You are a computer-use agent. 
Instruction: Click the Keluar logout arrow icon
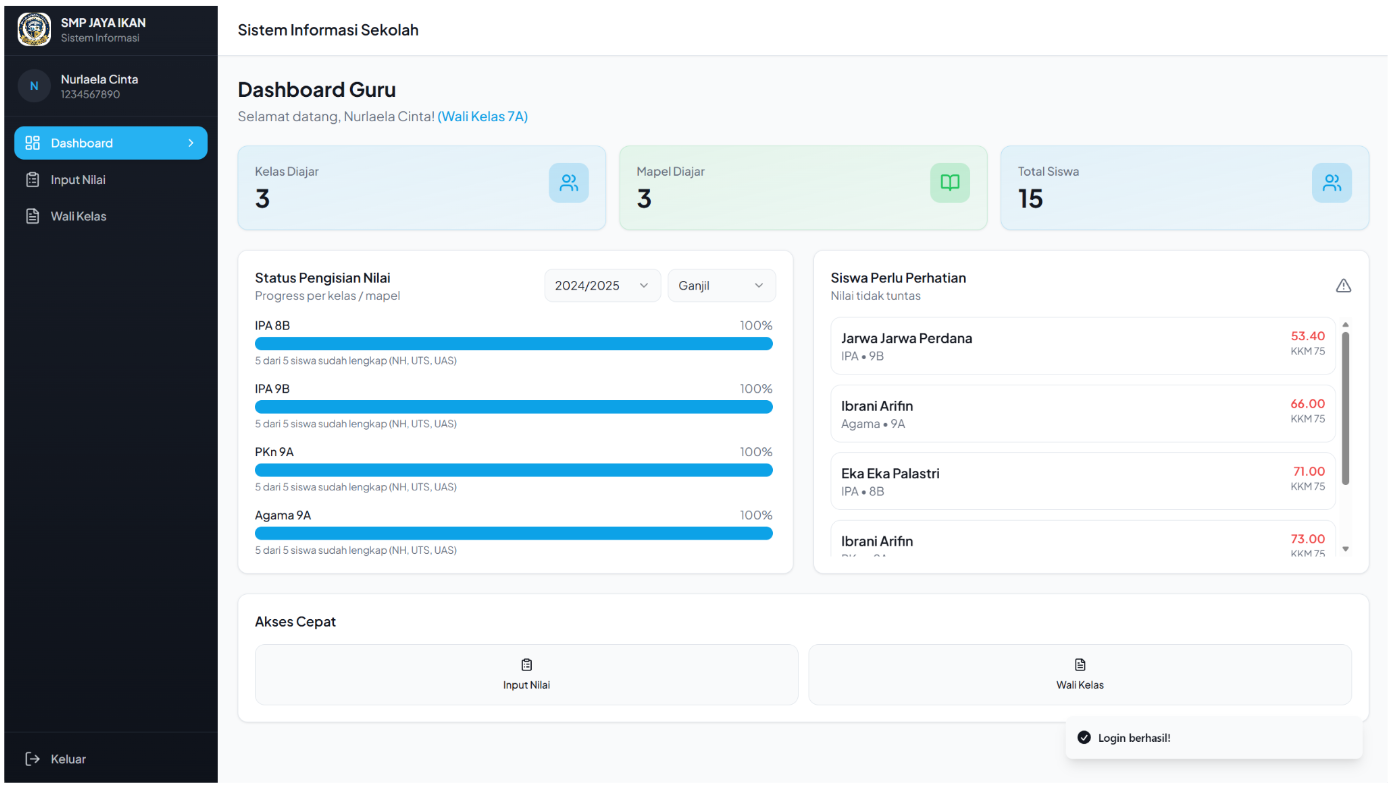point(33,759)
